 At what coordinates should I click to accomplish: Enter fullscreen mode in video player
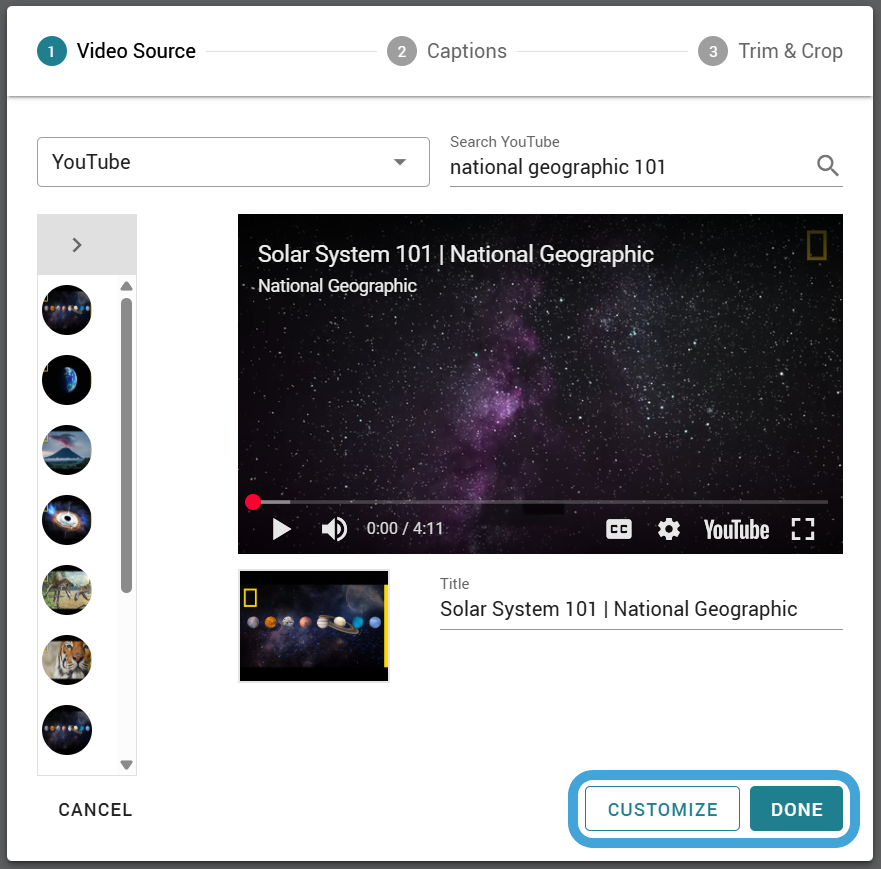point(802,529)
